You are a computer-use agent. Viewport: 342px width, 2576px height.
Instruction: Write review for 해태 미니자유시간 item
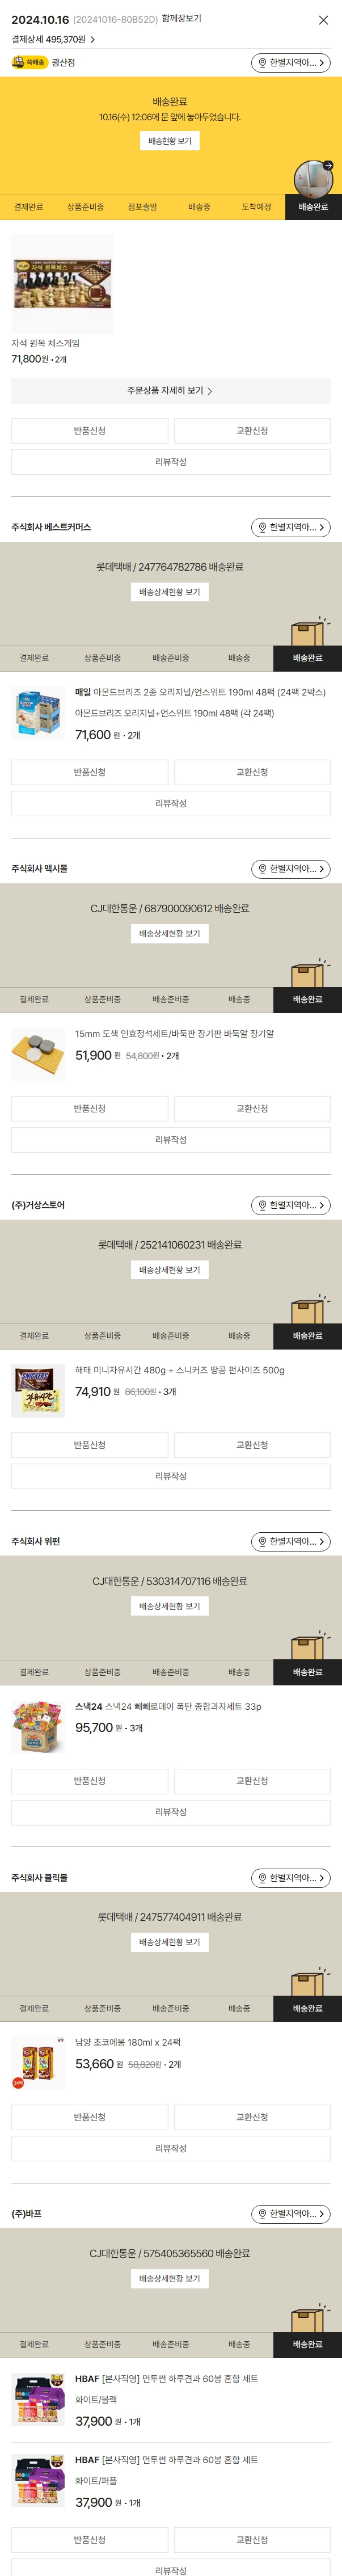[x=170, y=1476]
